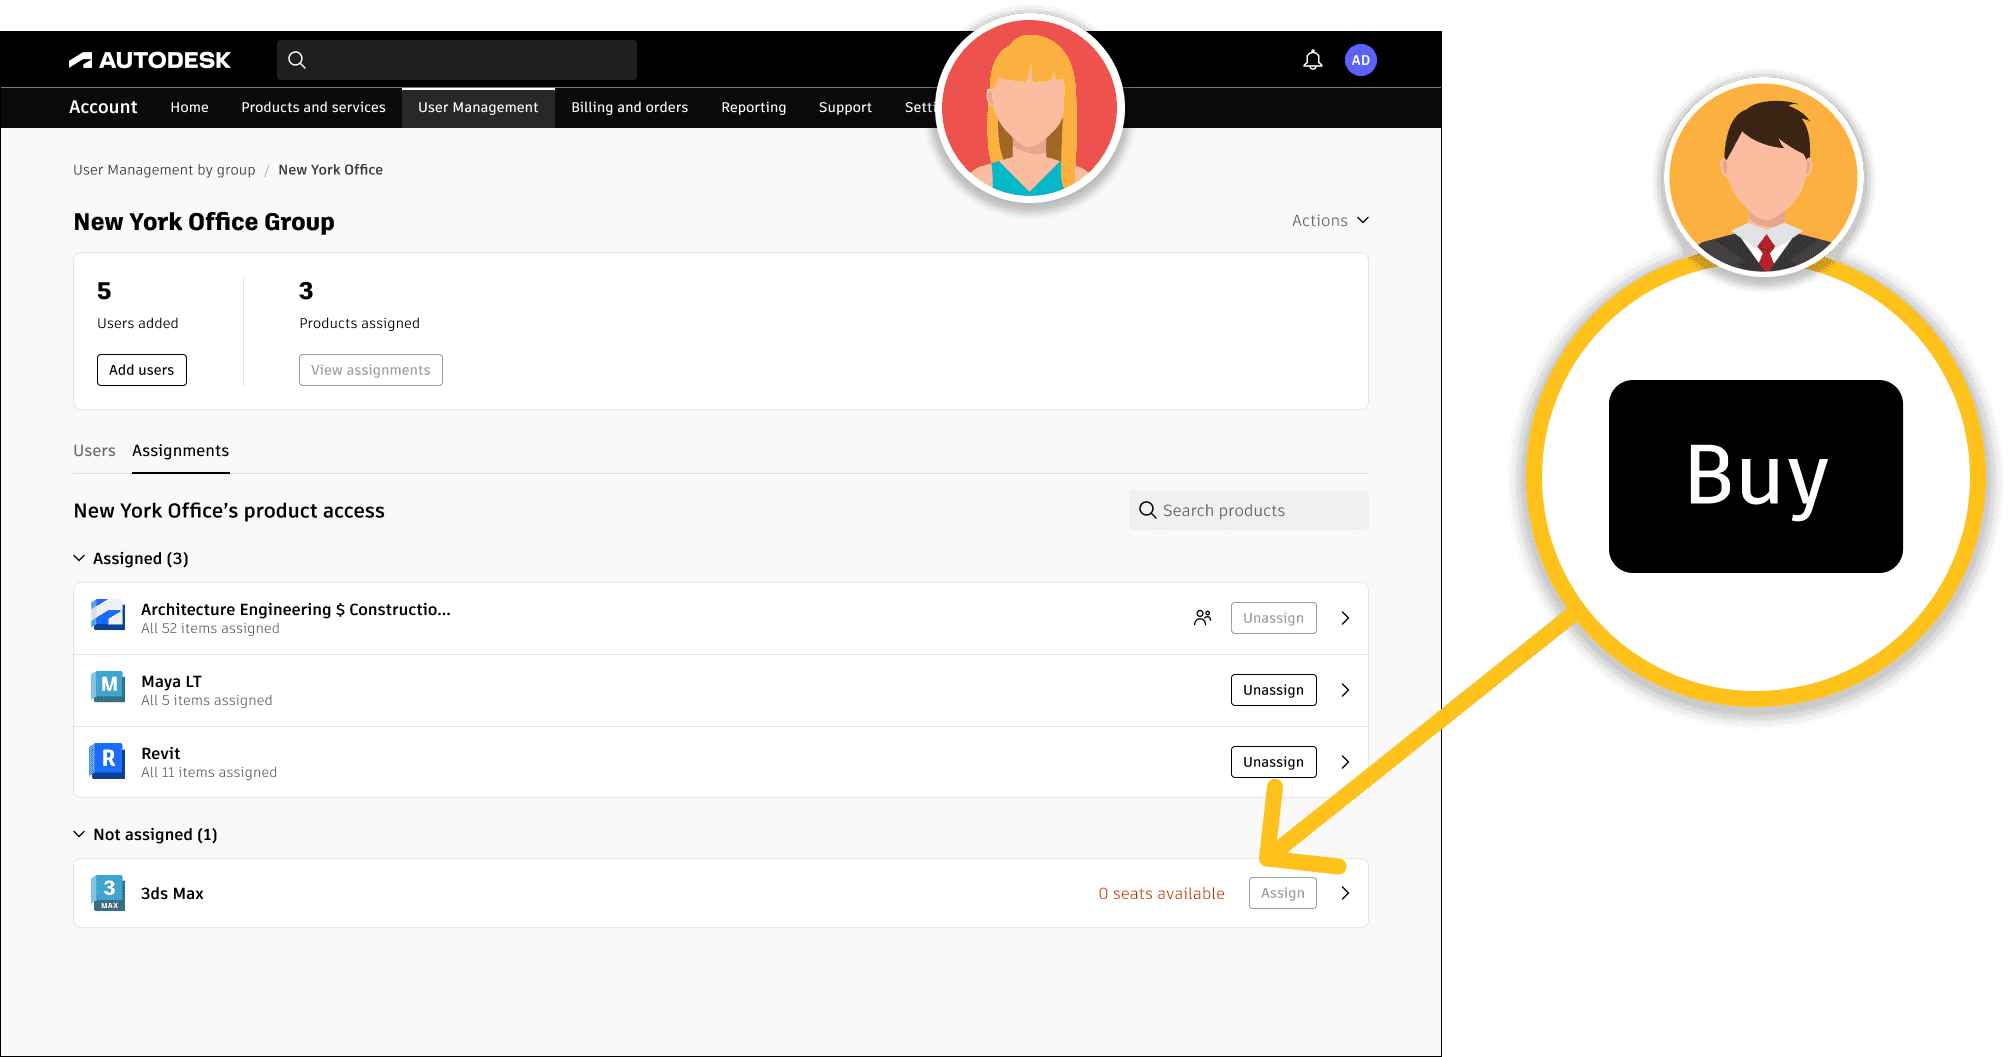Screen dimensions: 2010x1057
Task: Click the All 5 items assigned text
Action: [206, 700]
